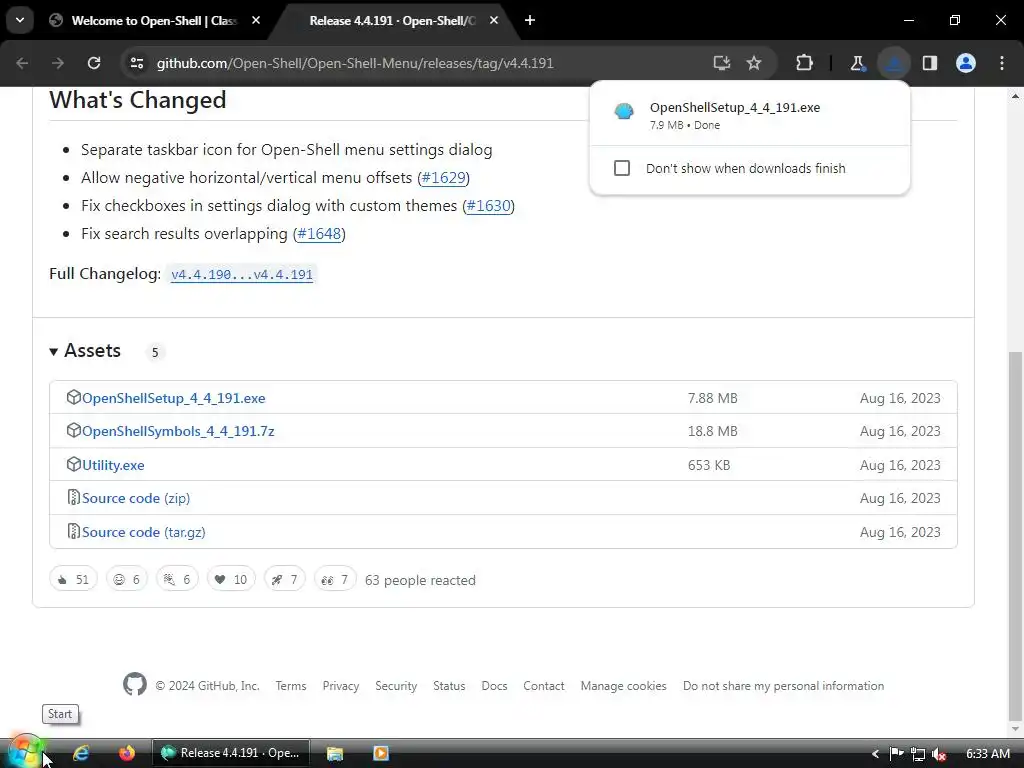Open the Windows Start button
Viewport: 1024px width, 768px height.
[25, 753]
